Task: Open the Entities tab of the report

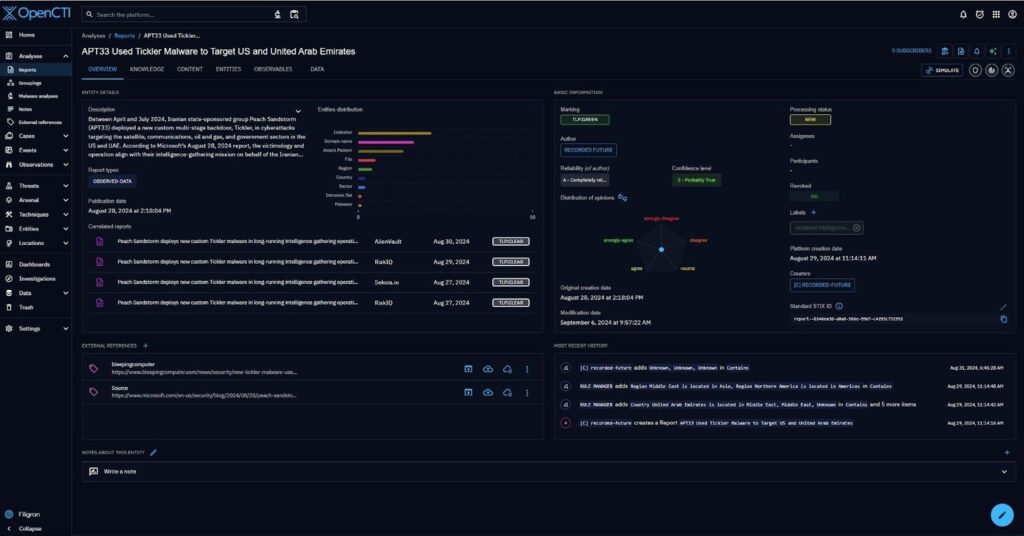Action: click(x=229, y=69)
